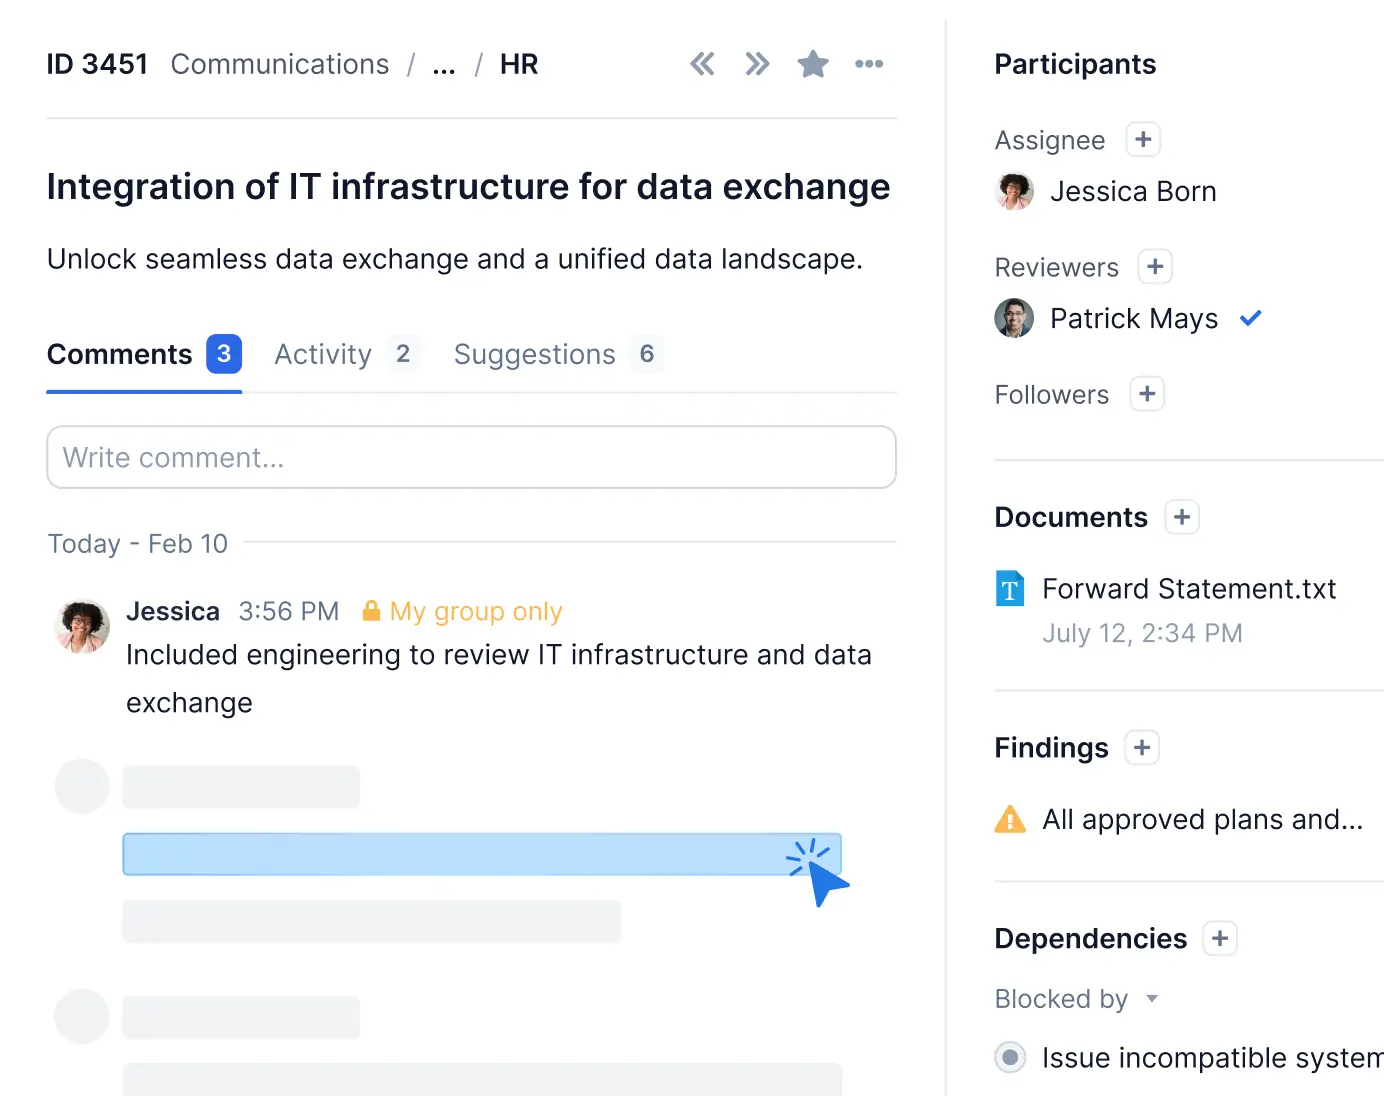Open the Communications breadcrumb link
The height and width of the screenshot is (1096, 1384).
280,65
